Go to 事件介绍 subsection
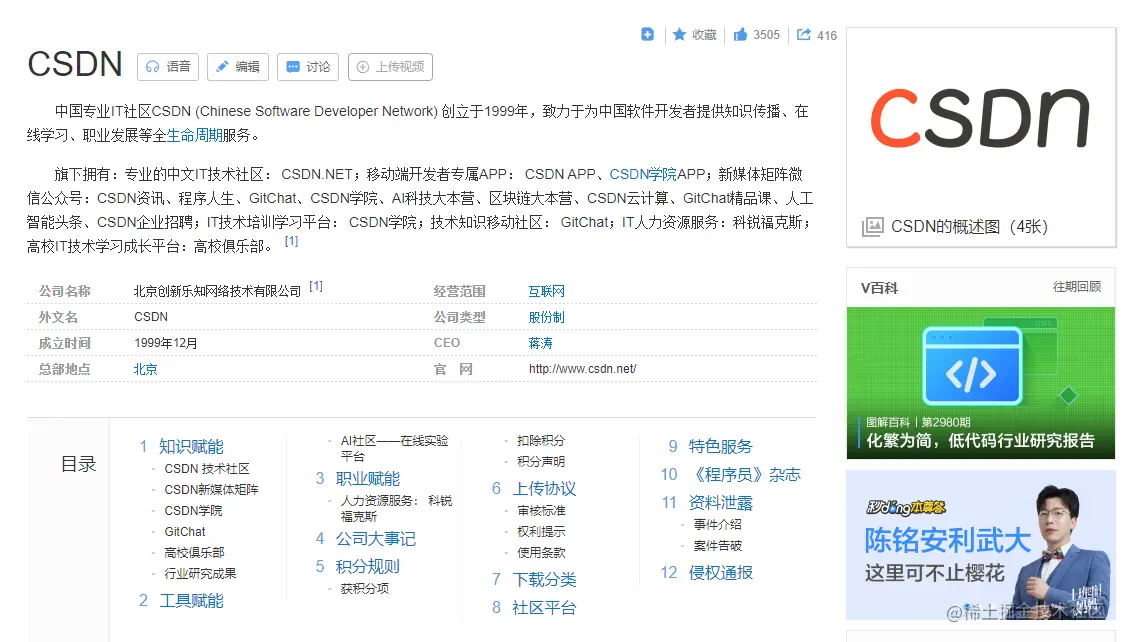 [717, 524]
